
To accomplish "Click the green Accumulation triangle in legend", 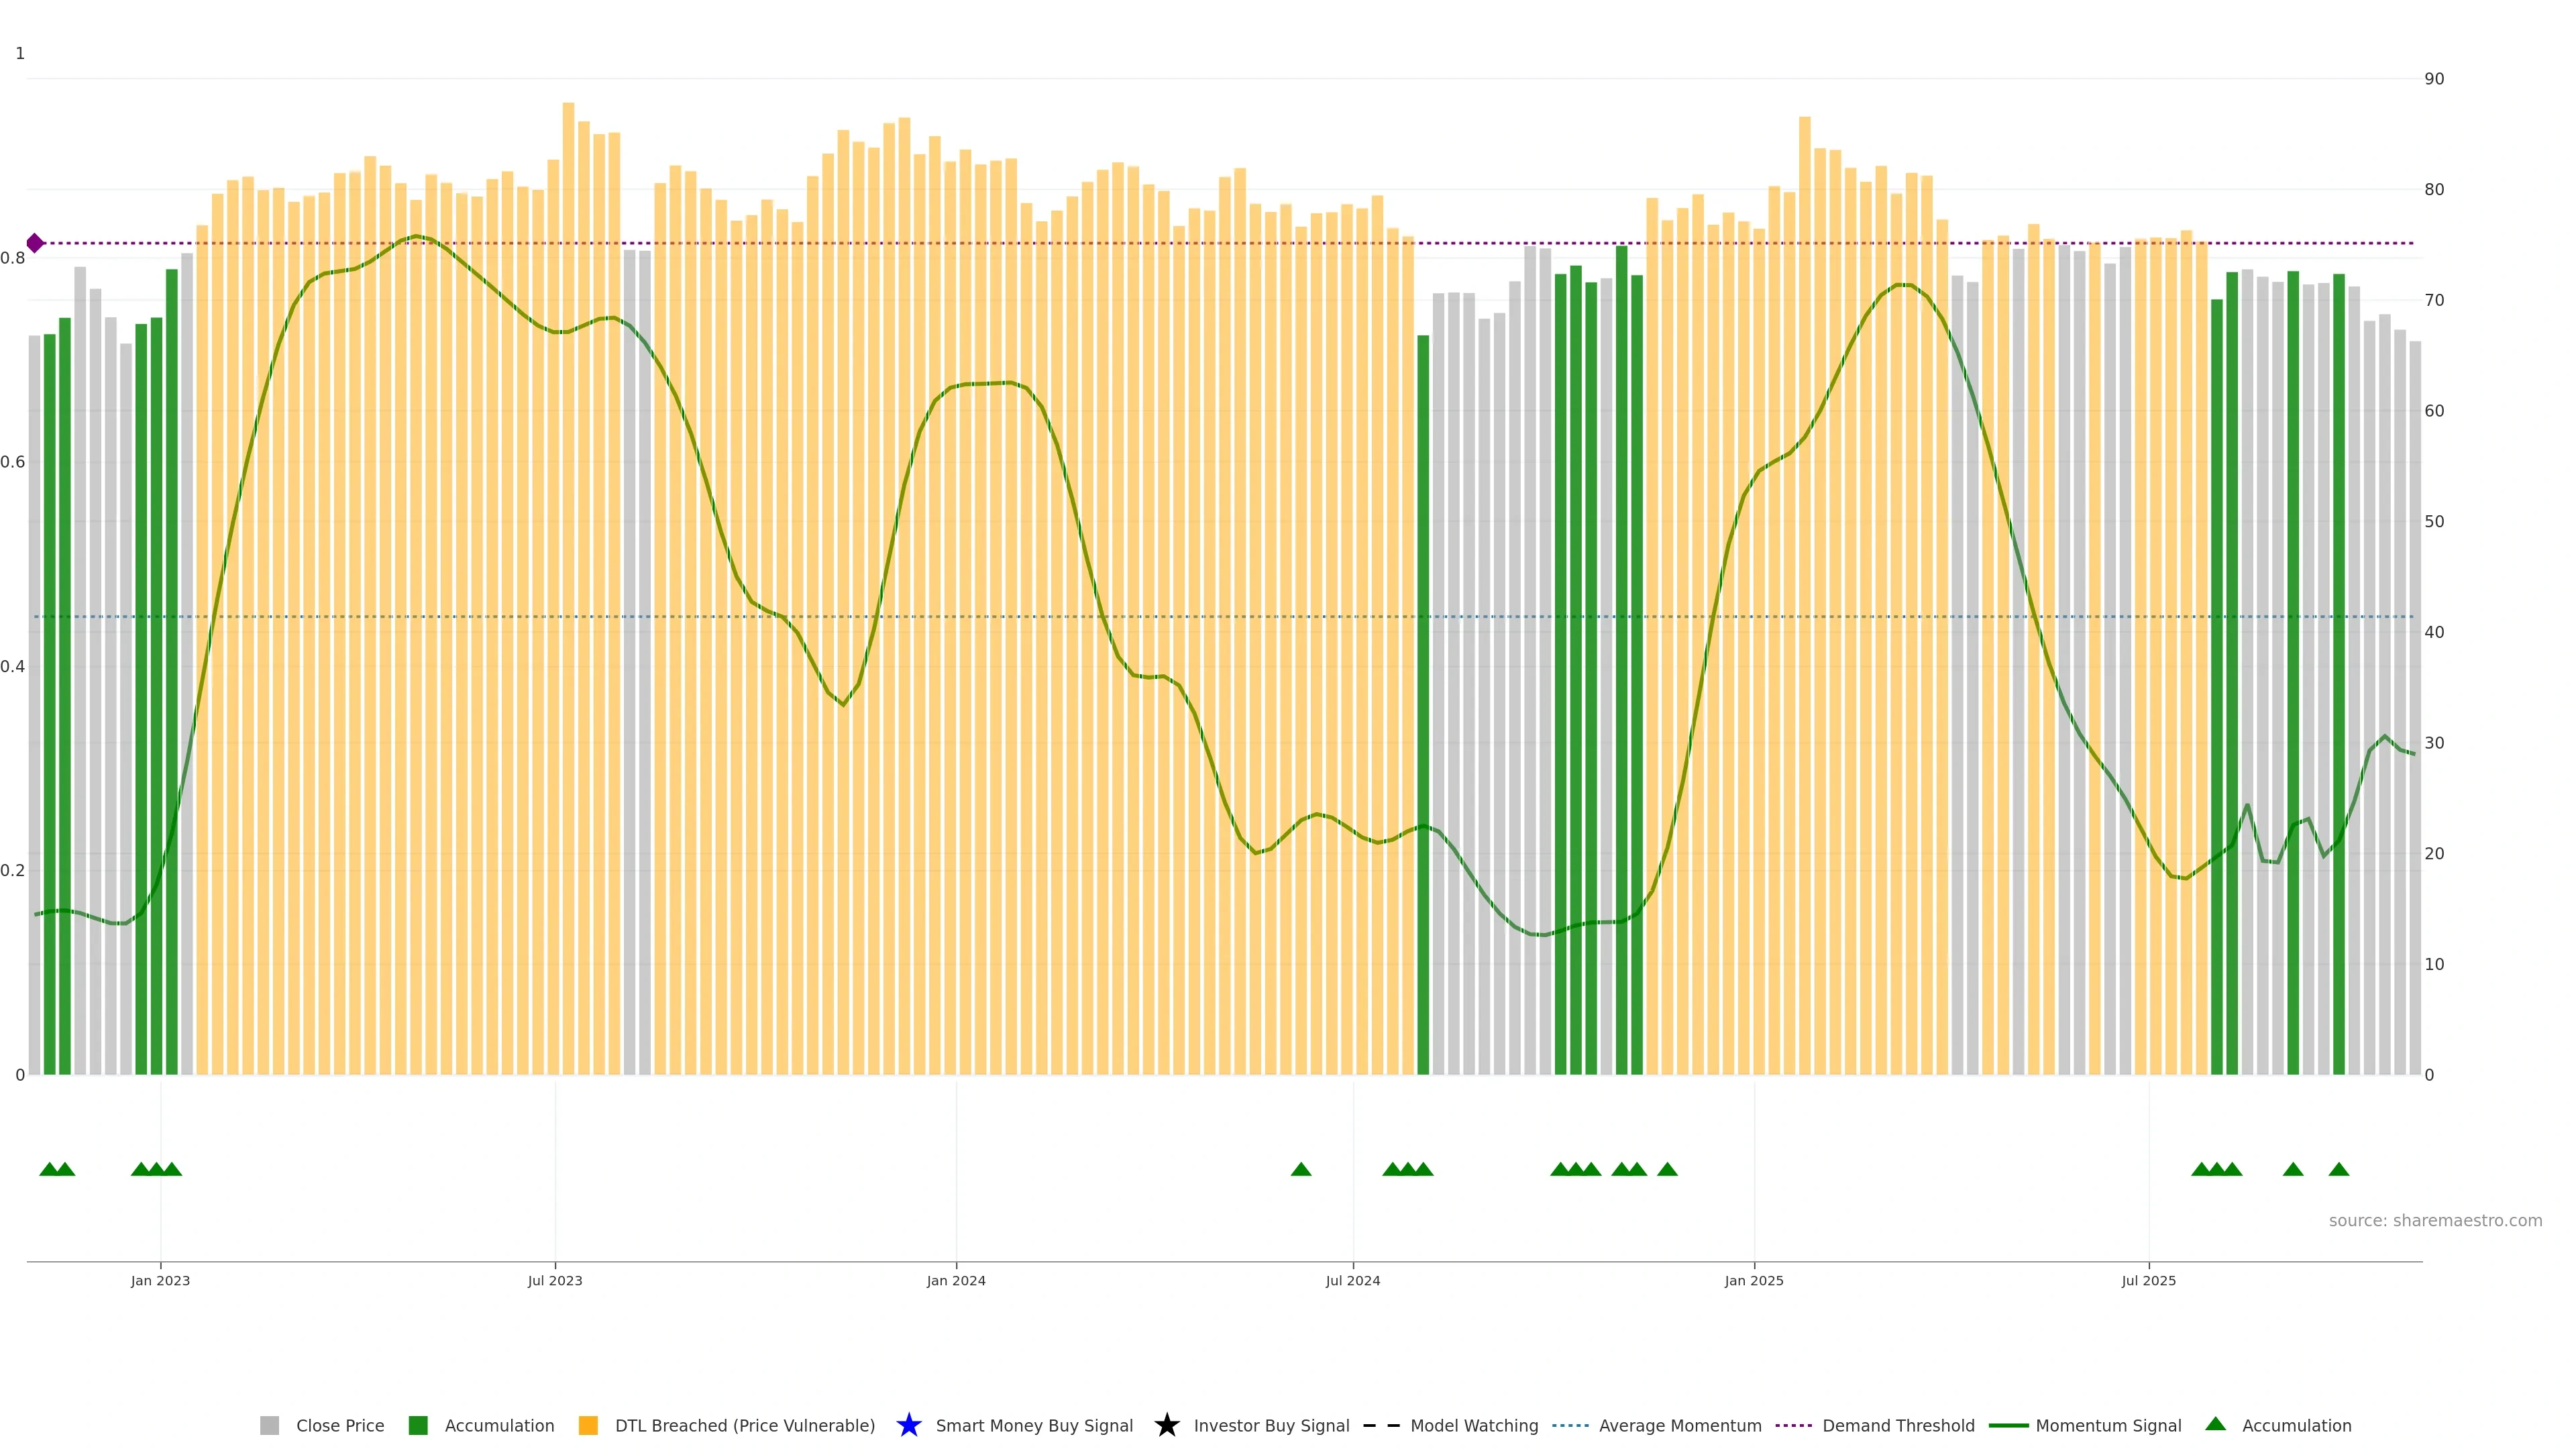I will click(x=2215, y=1424).
